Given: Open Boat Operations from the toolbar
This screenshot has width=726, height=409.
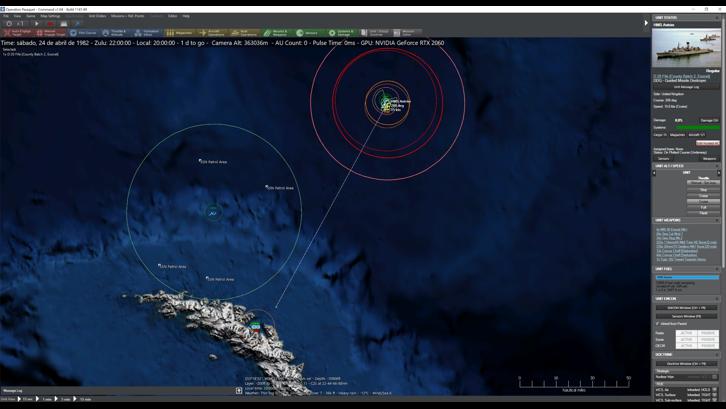Looking at the screenshot, I should pyautogui.click(x=245, y=33).
